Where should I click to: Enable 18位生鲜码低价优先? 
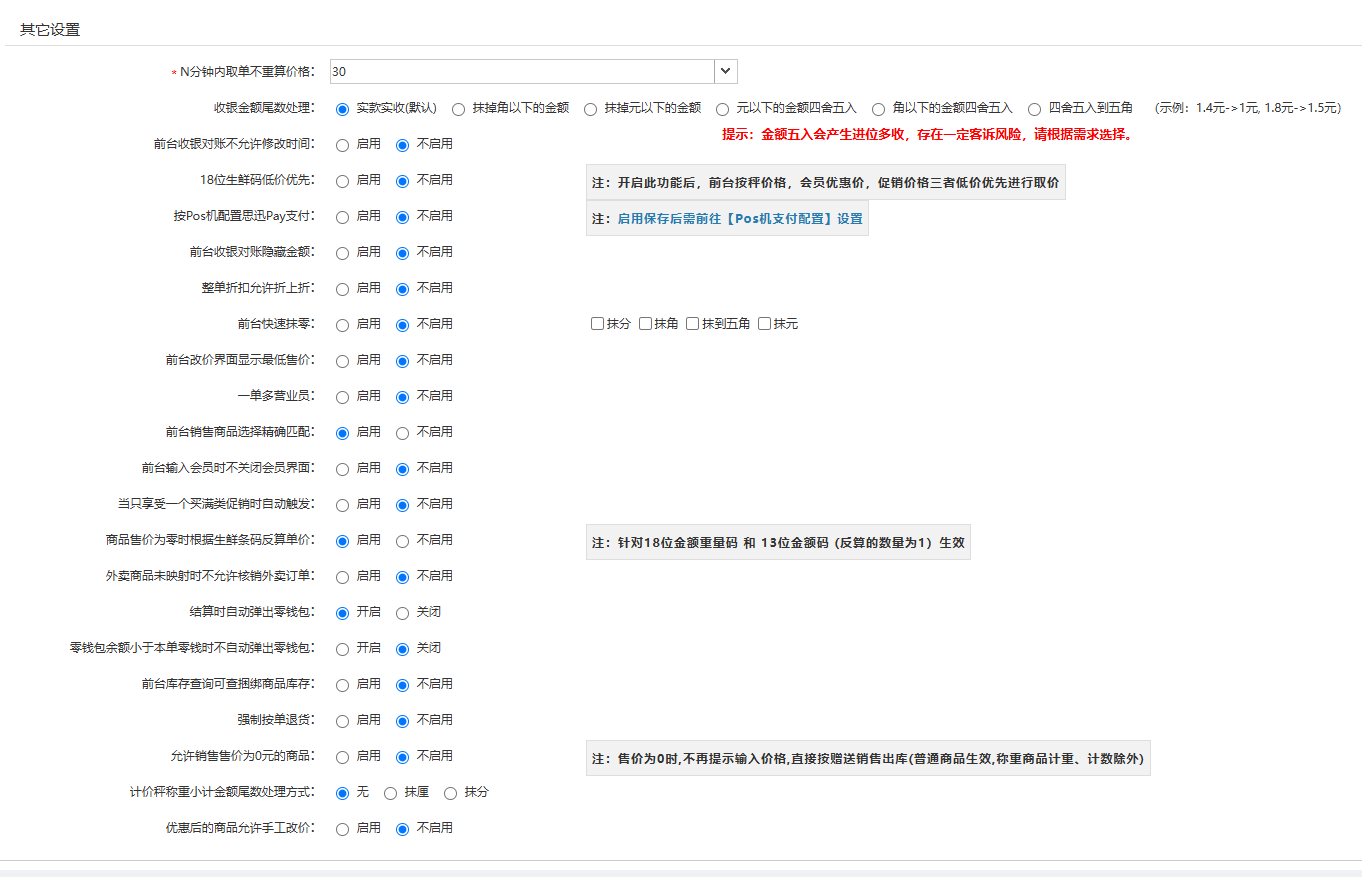(343, 181)
